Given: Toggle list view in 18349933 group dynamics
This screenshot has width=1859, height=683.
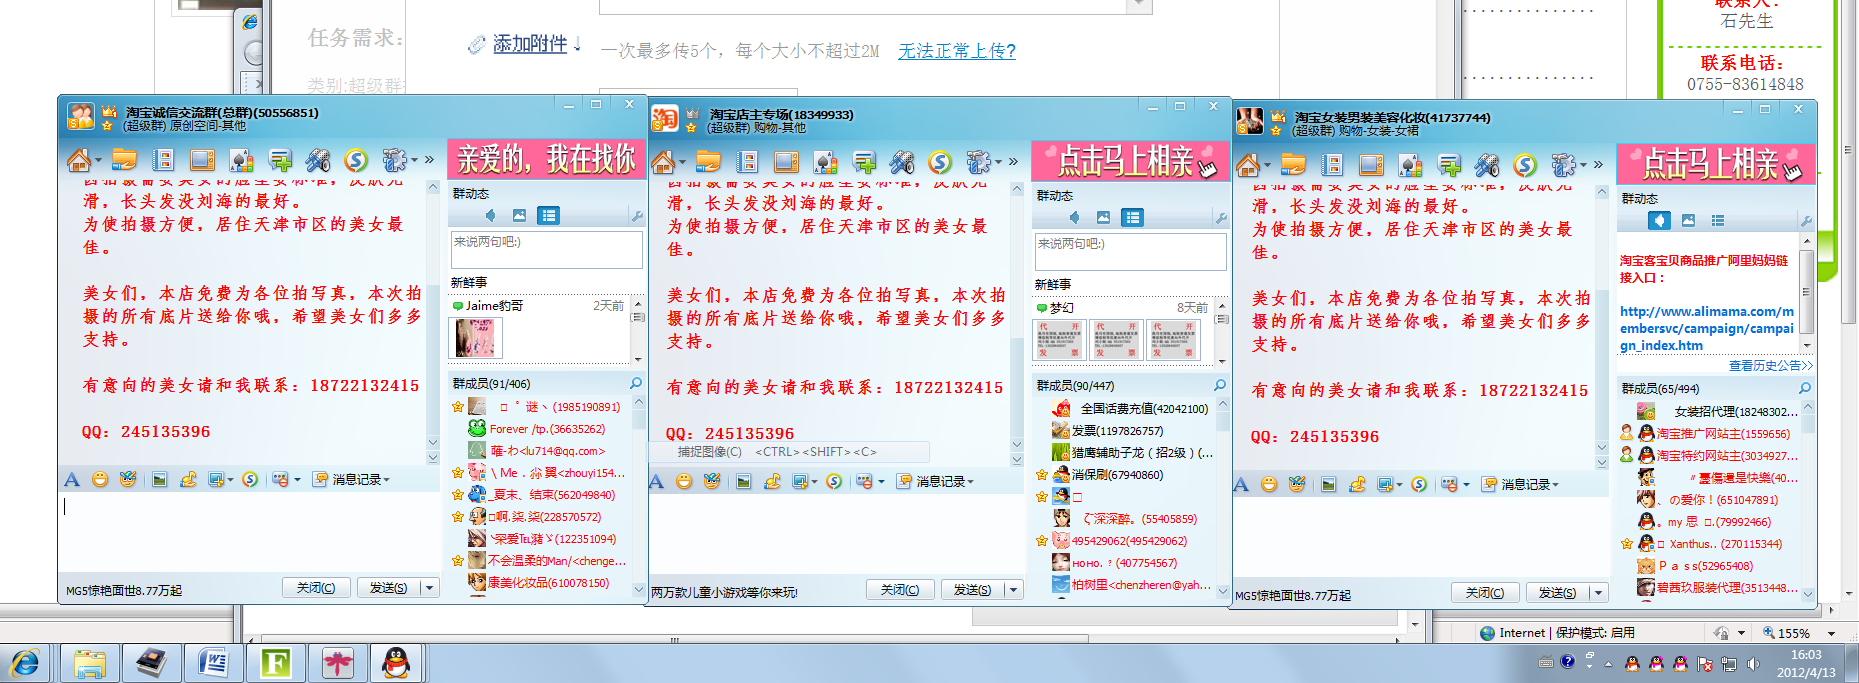Looking at the screenshot, I should click(1132, 217).
